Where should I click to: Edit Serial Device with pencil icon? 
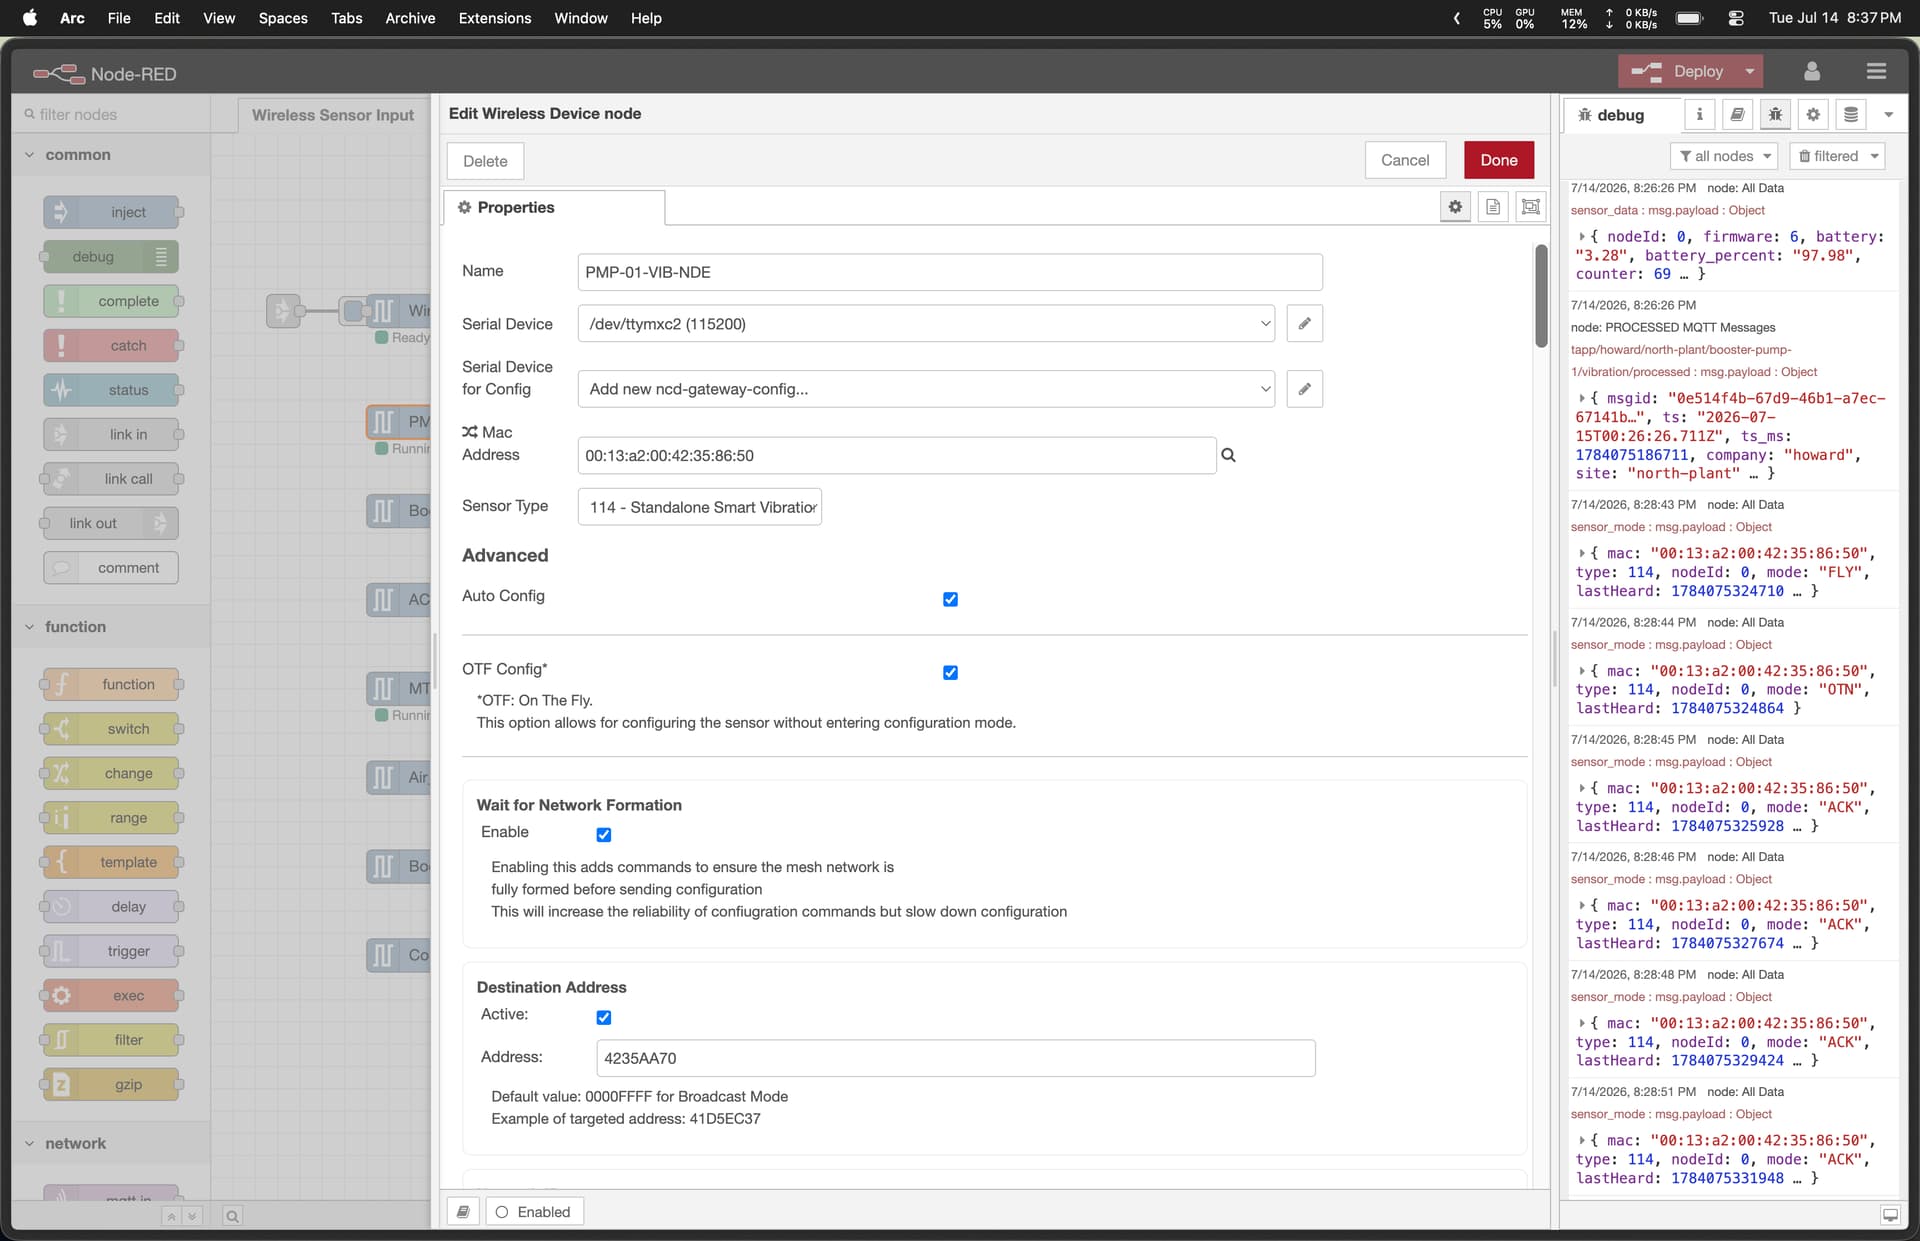coord(1305,323)
